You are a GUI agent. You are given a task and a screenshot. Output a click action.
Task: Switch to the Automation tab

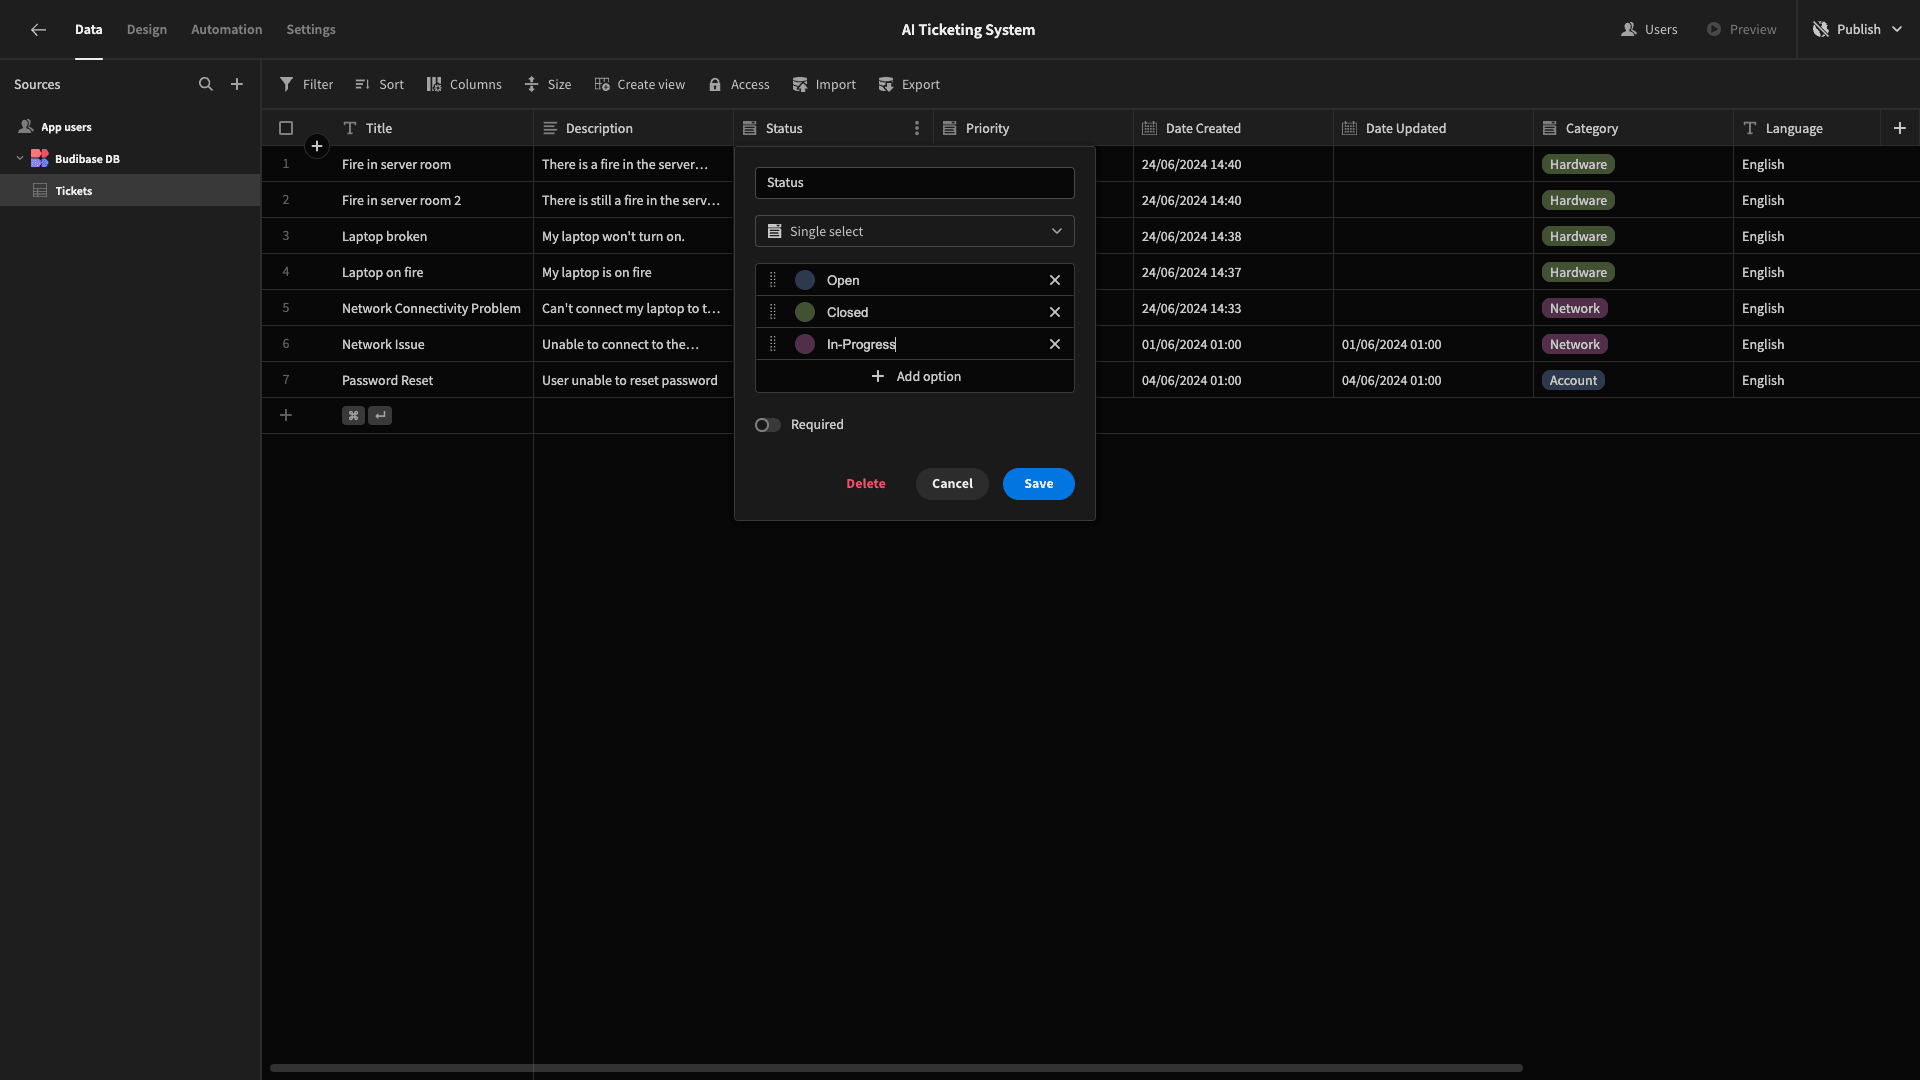[227, 30]
